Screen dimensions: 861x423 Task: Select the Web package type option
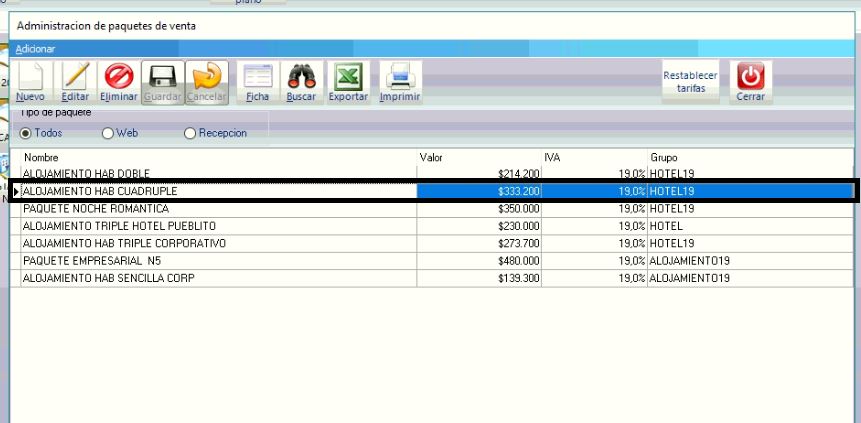coord(107,133)
